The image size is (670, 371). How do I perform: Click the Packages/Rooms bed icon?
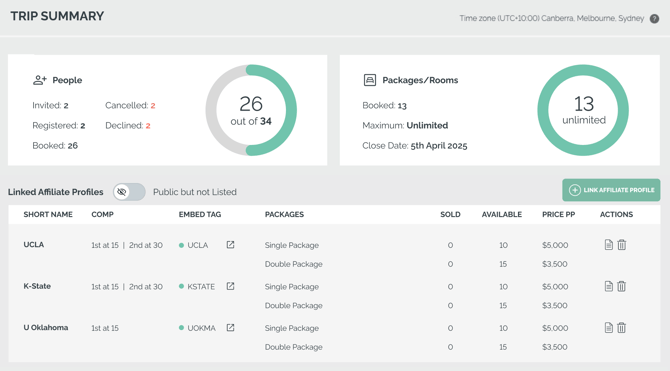(x=370, y=80)
